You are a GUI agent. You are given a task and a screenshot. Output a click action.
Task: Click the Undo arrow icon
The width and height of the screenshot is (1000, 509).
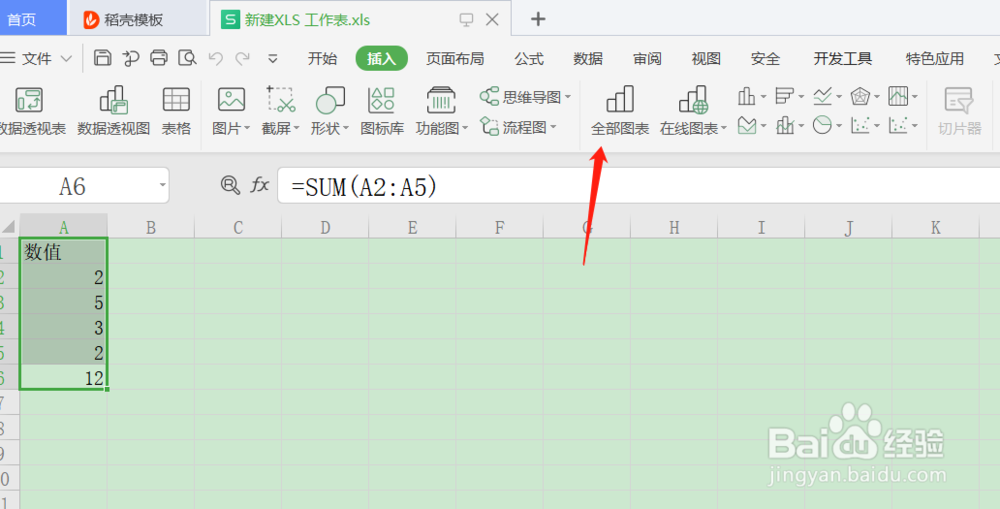coord(216,59)
